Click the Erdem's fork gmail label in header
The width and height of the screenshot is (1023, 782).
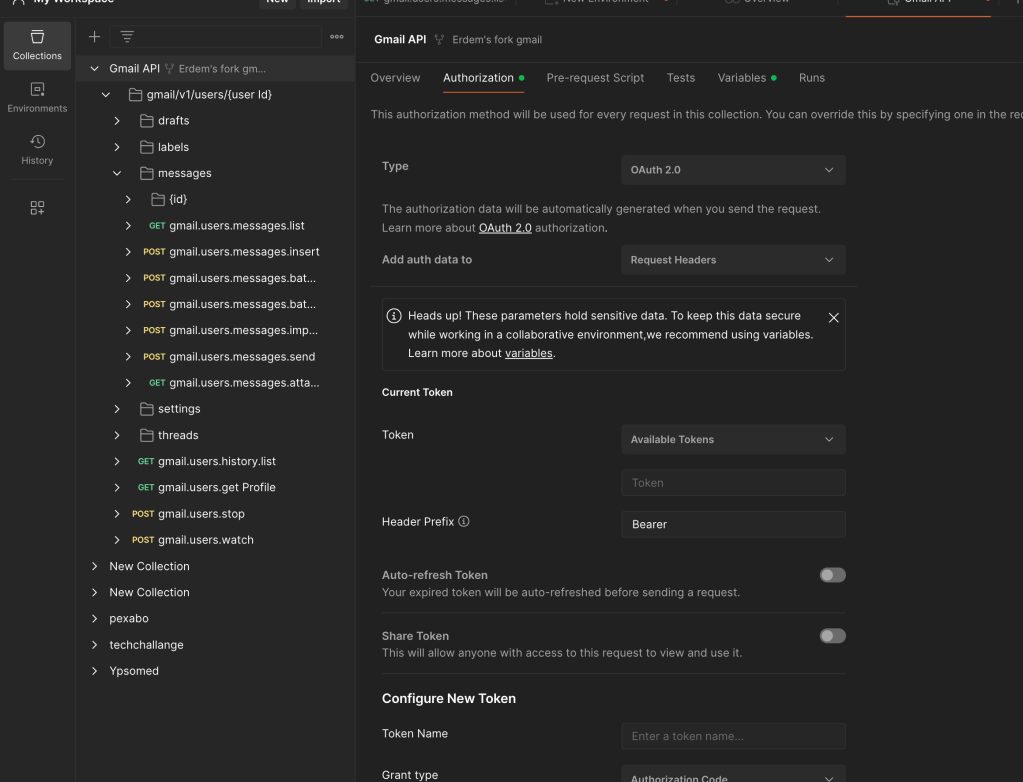[x=497, y=40]
